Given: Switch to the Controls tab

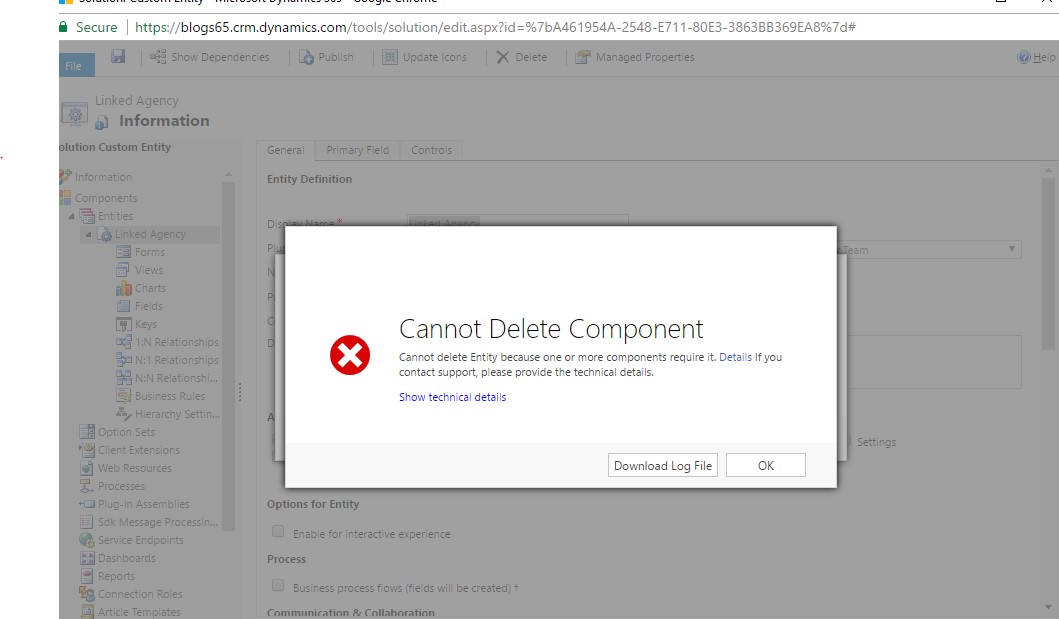Looking at the screenshot, I should (432, 150).
